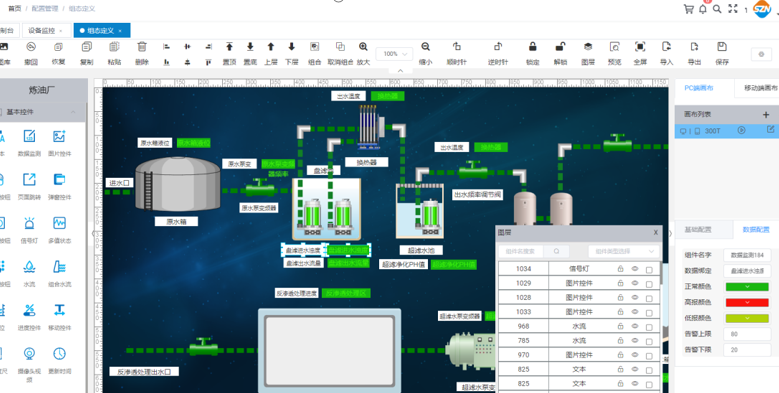Viewport: 779px width, 393px height.
Task: Tick checkbox for layer 1034 信号灯
Action: point(649,270)
